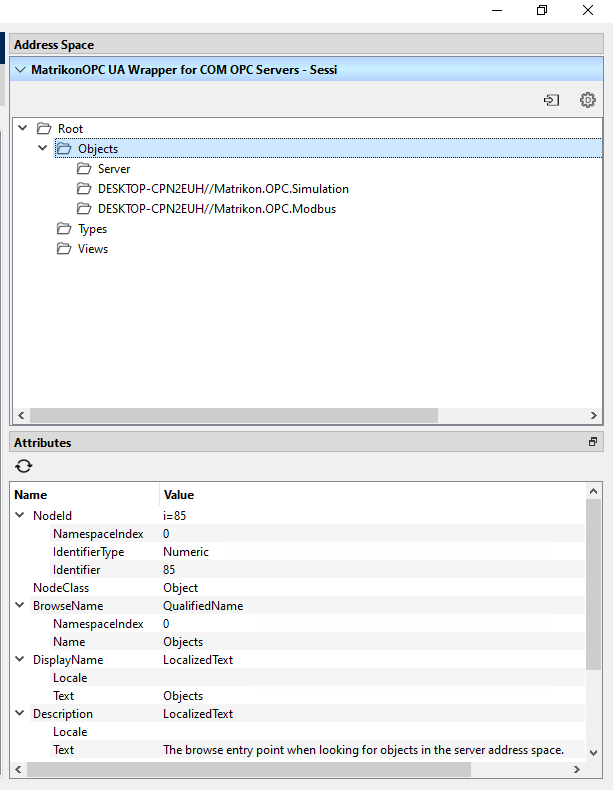Select DESKTOP-CPN2EUH//Matrikon.OPC.Modbus node
Viewport: 613px width, 790px height.
tap(217, 209)
